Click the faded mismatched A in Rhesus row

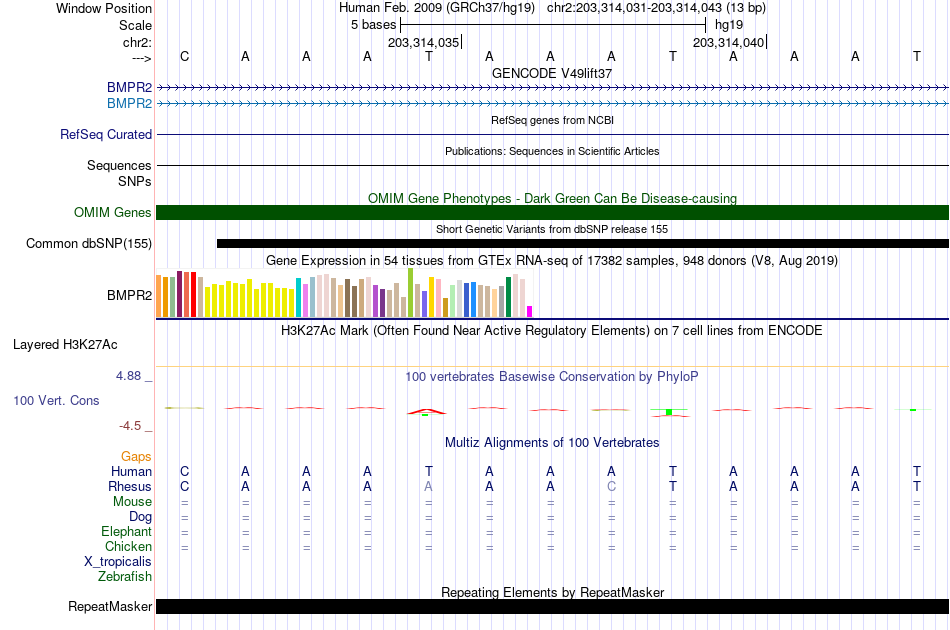click(x=428, y=486)
